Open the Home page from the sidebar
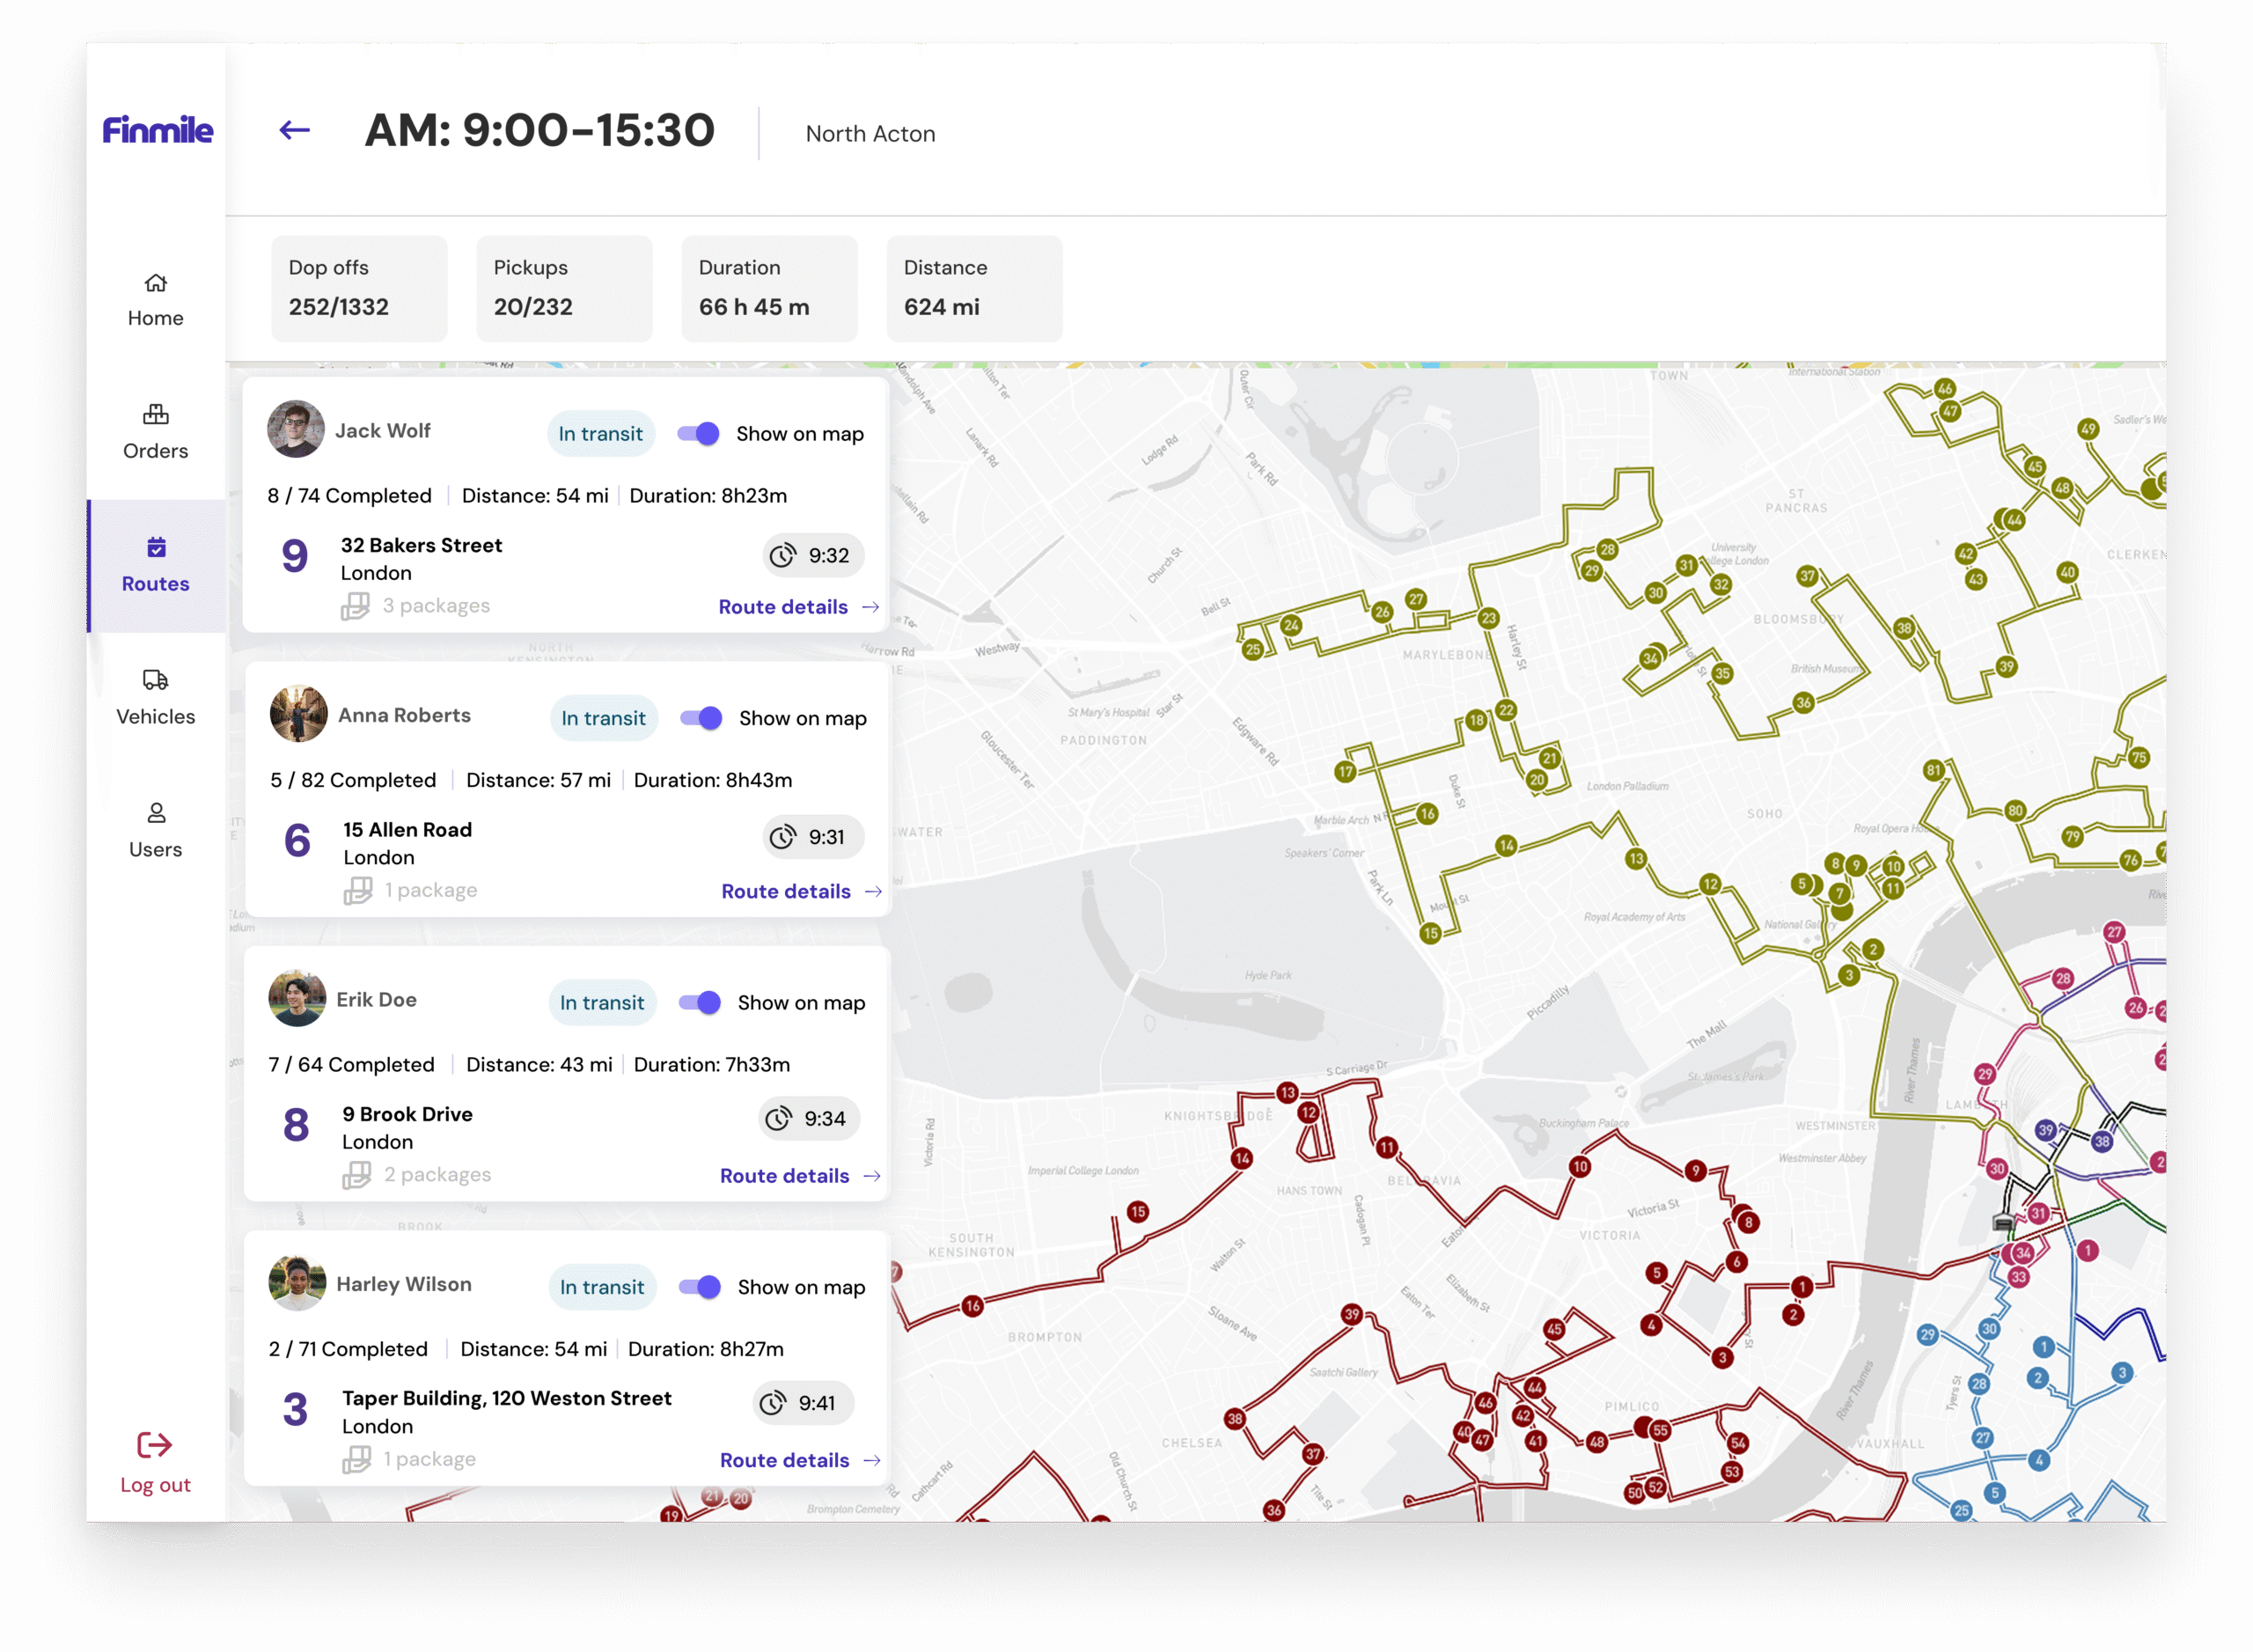 (x=155, y=299)
